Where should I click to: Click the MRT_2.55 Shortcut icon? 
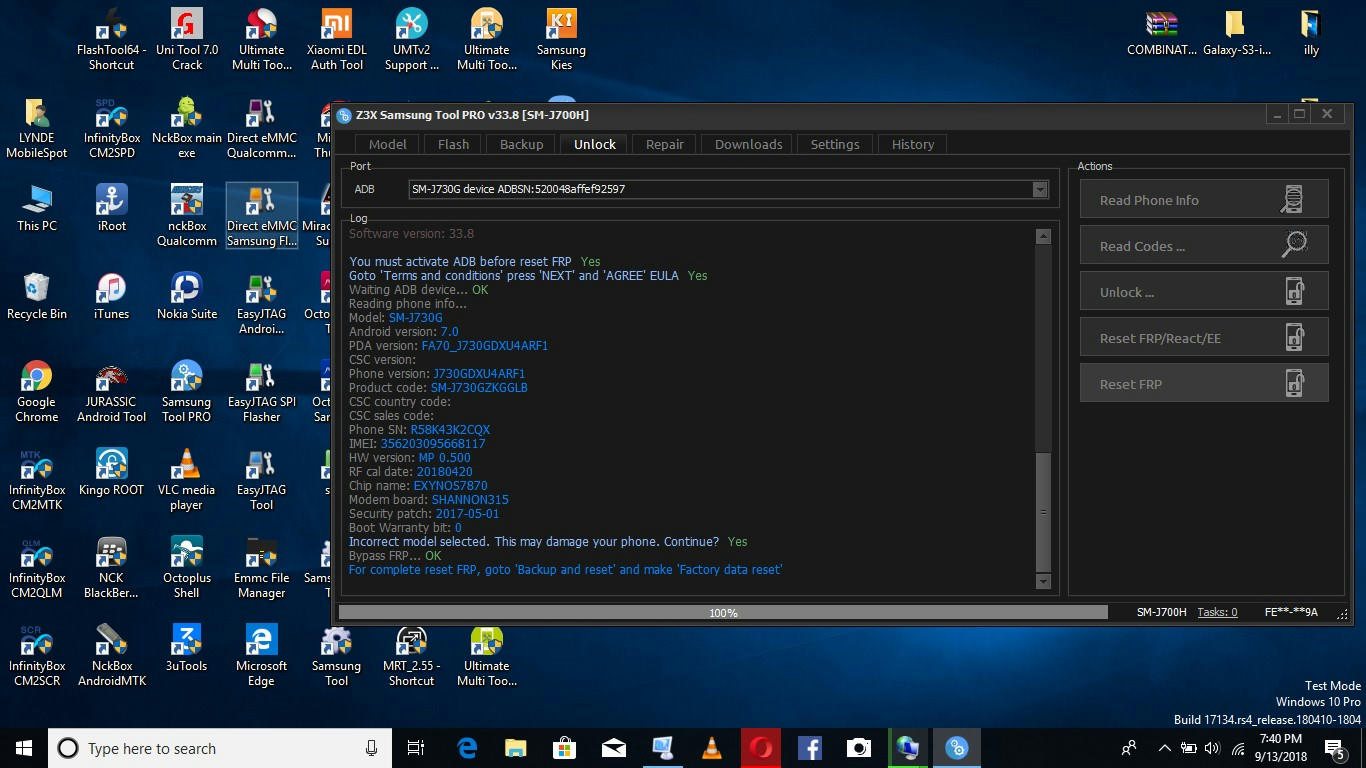click(412, 656)
